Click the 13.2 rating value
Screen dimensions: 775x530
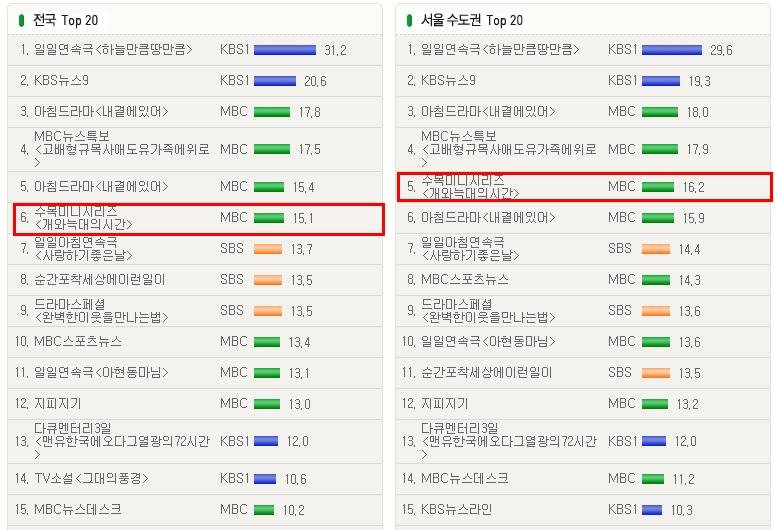click(x=688, y=404)
